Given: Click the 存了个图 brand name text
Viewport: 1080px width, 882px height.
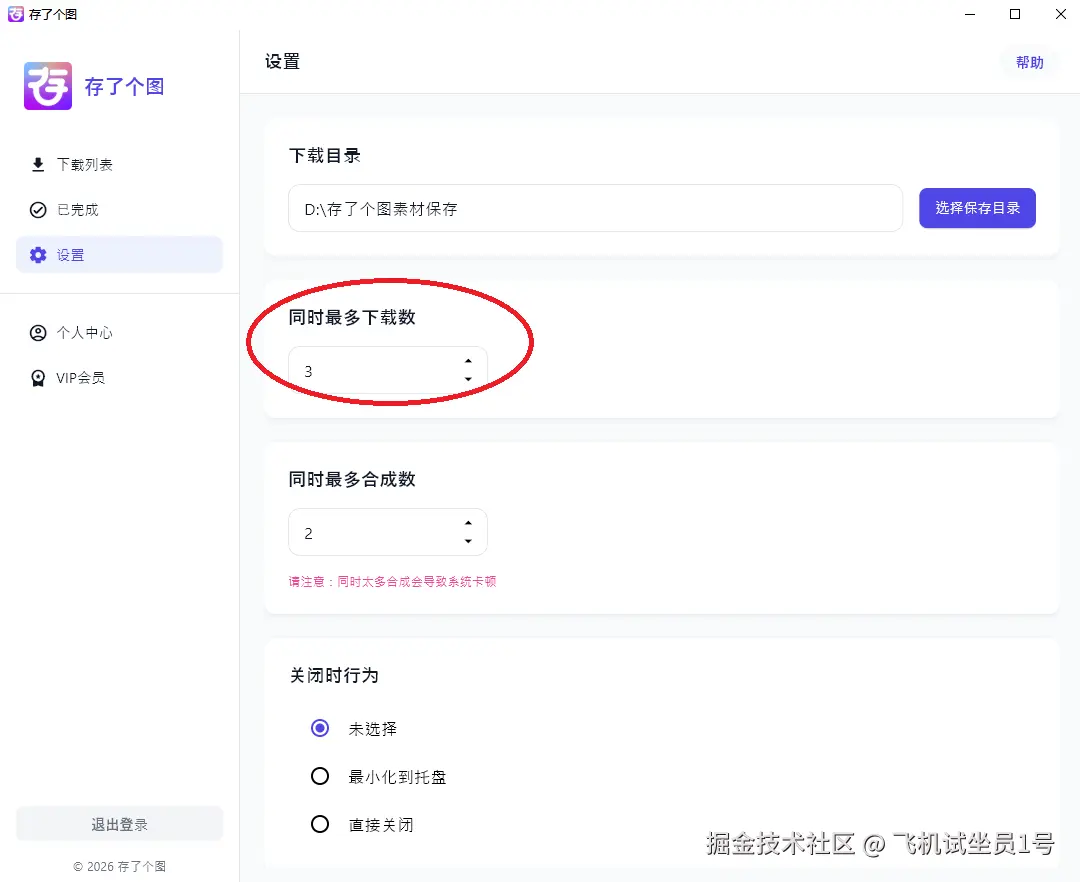Looking at the screenshot, I should click(124, 87).
